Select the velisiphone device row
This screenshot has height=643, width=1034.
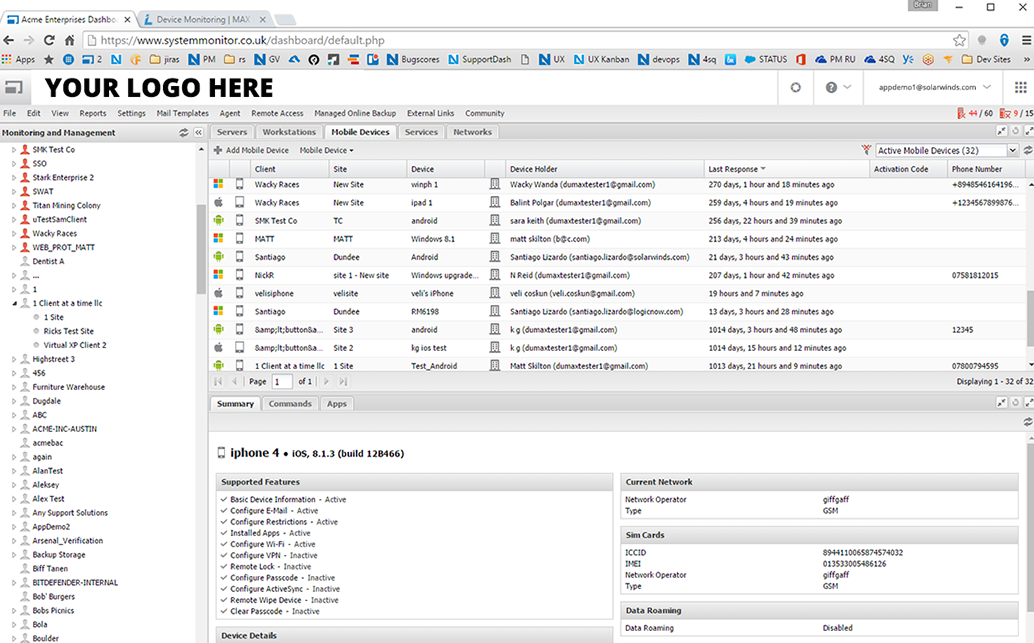618,293
